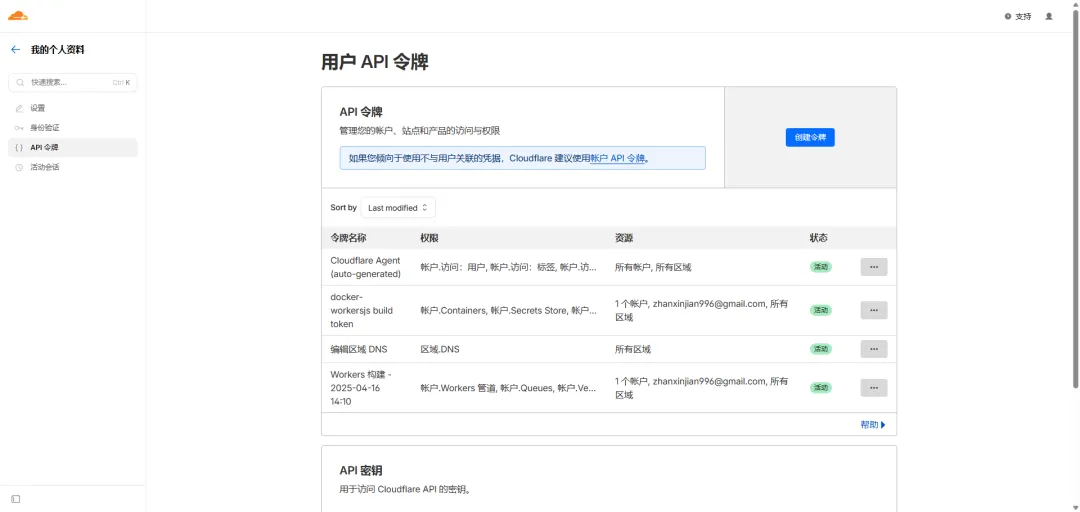Open the user account profile icon
Screen dimensions: 1080x512
(x=1049, y=16)
